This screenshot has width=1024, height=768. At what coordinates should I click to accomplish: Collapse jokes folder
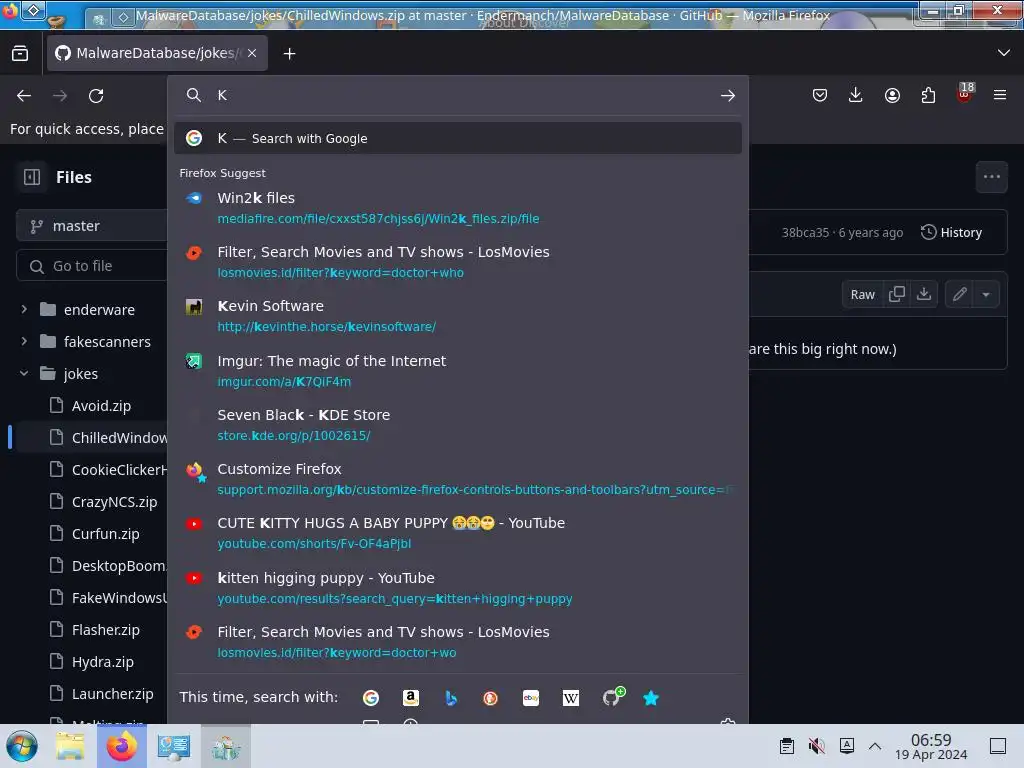tap(24, 373)
